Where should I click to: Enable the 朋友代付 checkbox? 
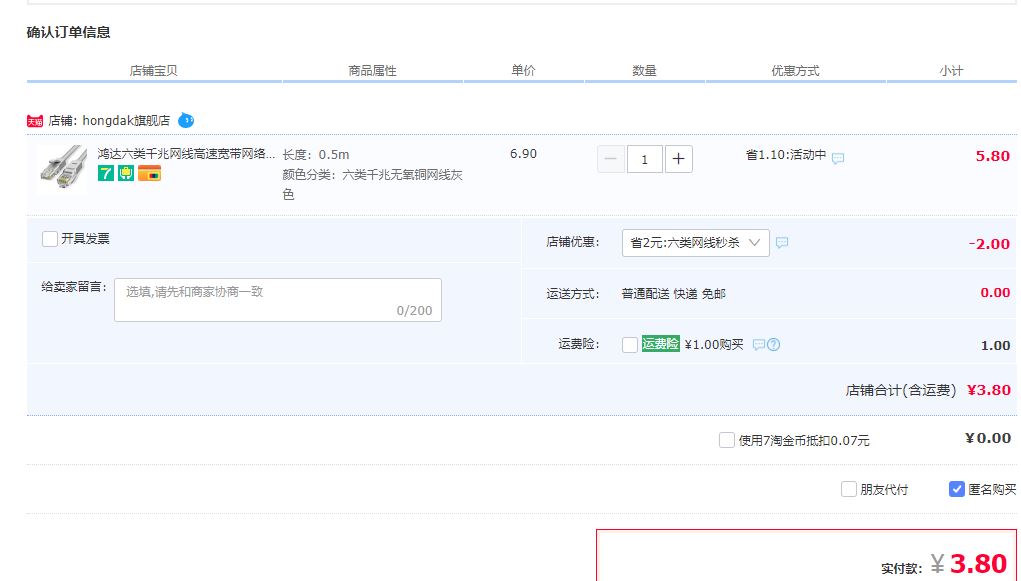tap(848, 489)
